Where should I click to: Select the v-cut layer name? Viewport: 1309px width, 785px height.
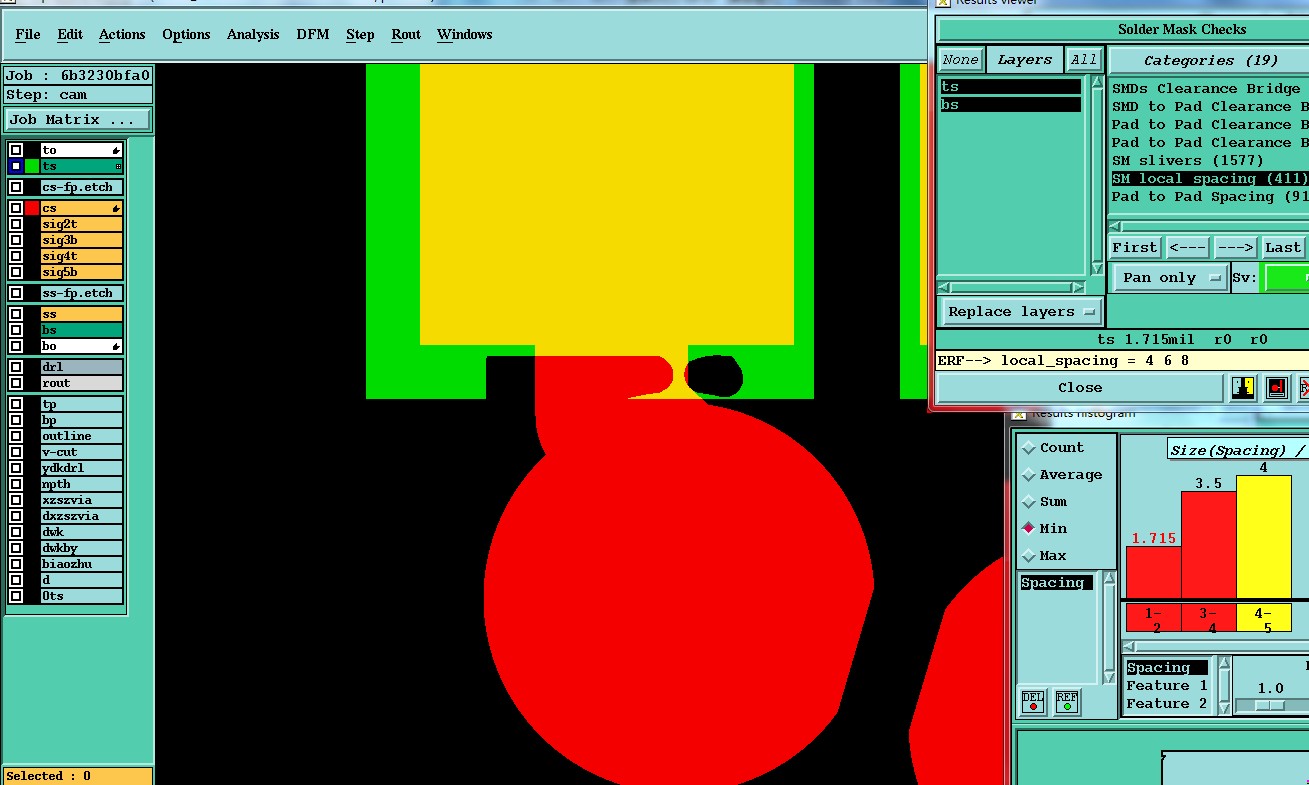coord(82,452)
